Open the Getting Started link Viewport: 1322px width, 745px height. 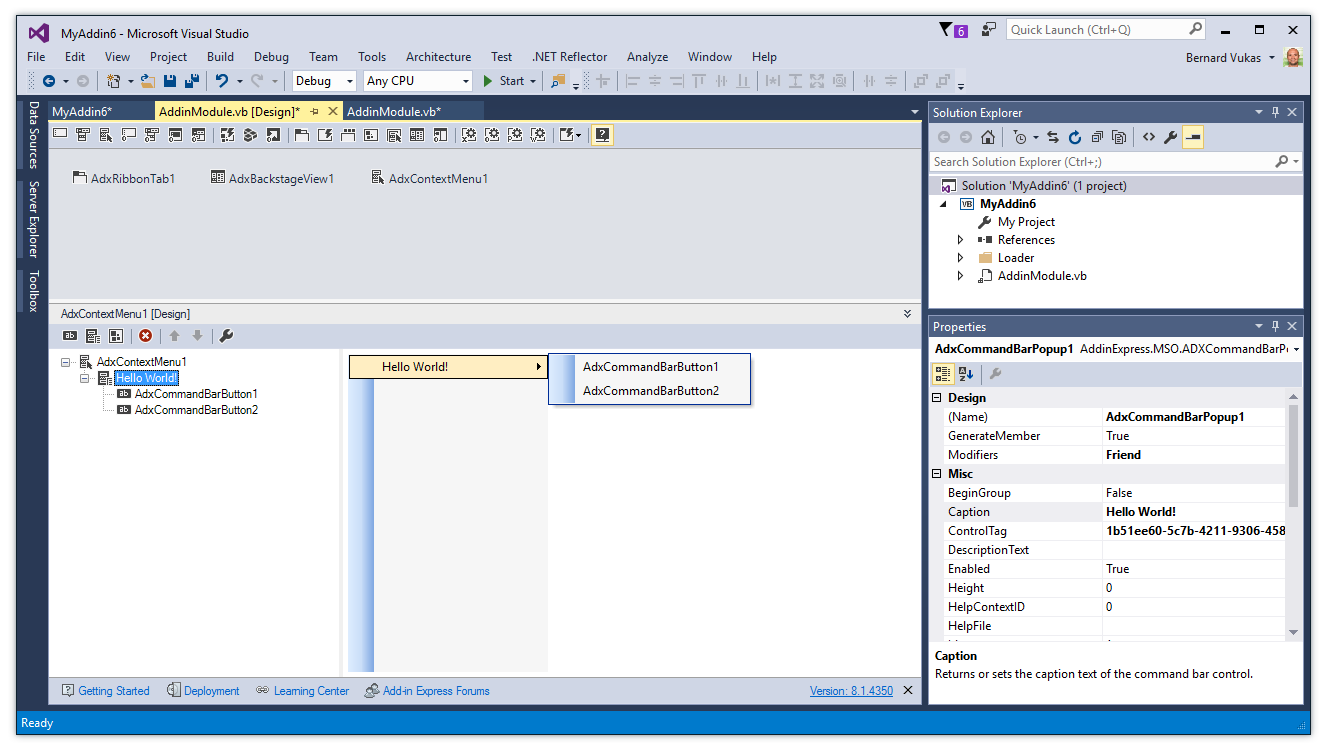(105, 691)
